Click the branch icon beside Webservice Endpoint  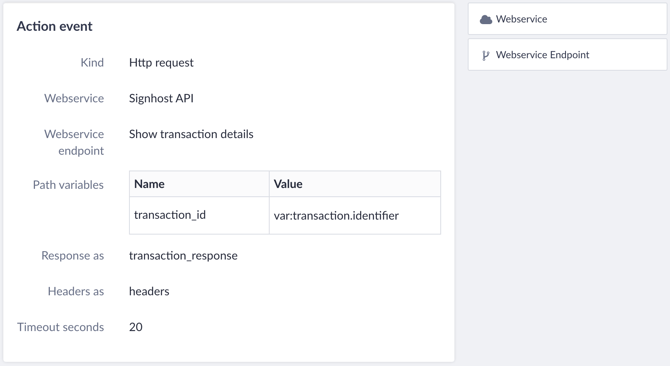(x=485, y=55)
